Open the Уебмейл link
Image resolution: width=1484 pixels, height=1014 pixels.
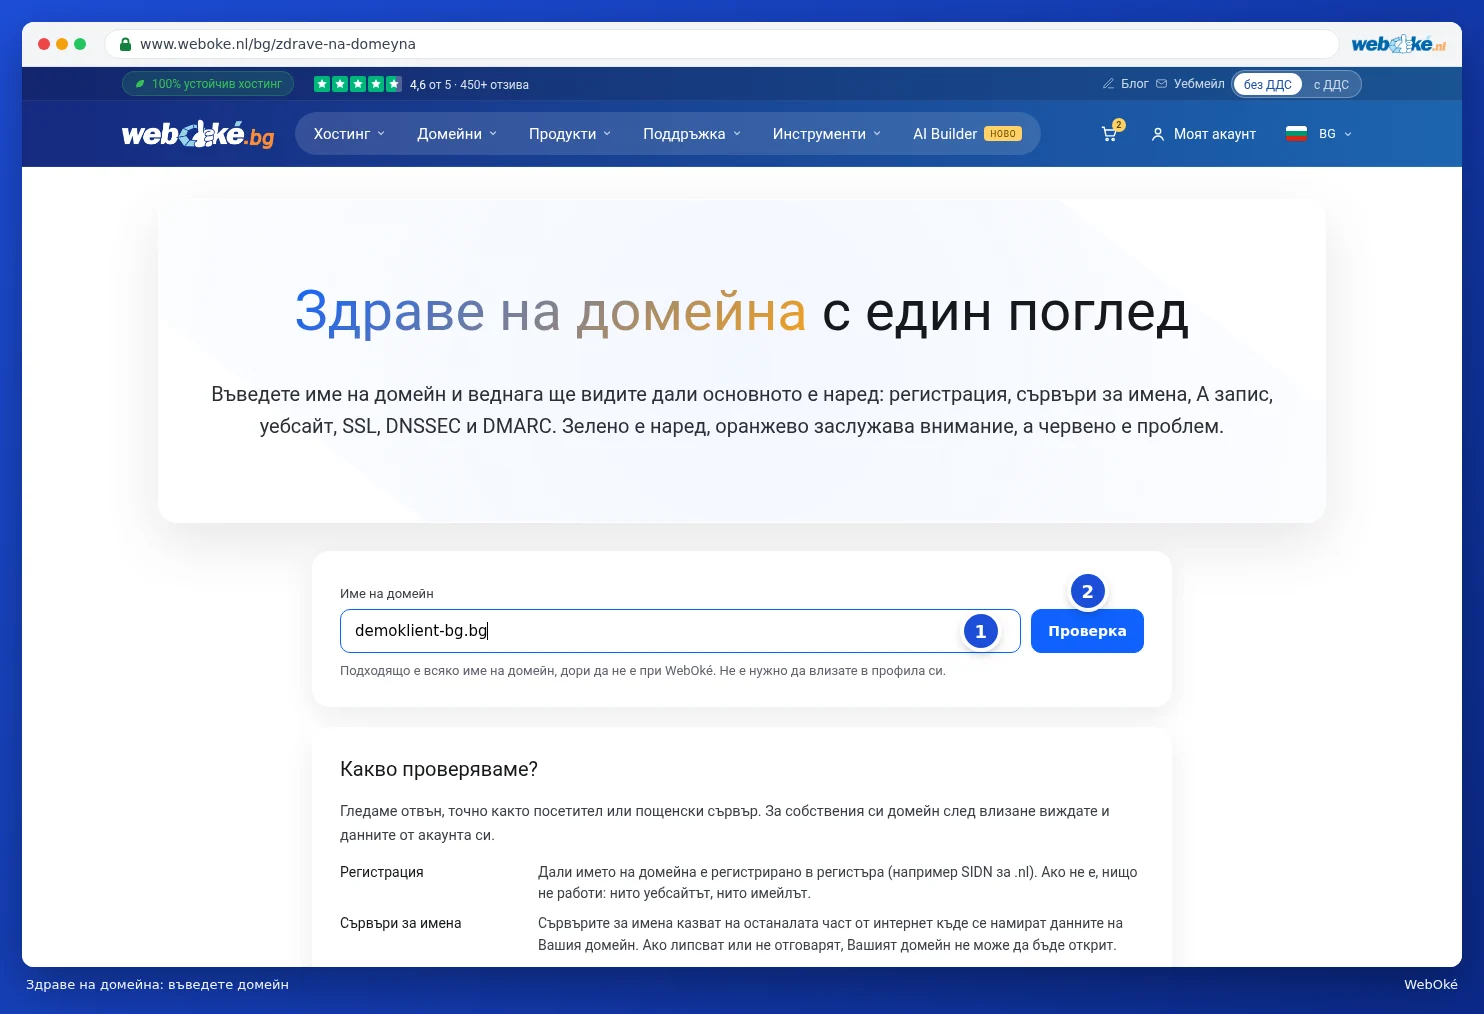tap(1199, 84)
